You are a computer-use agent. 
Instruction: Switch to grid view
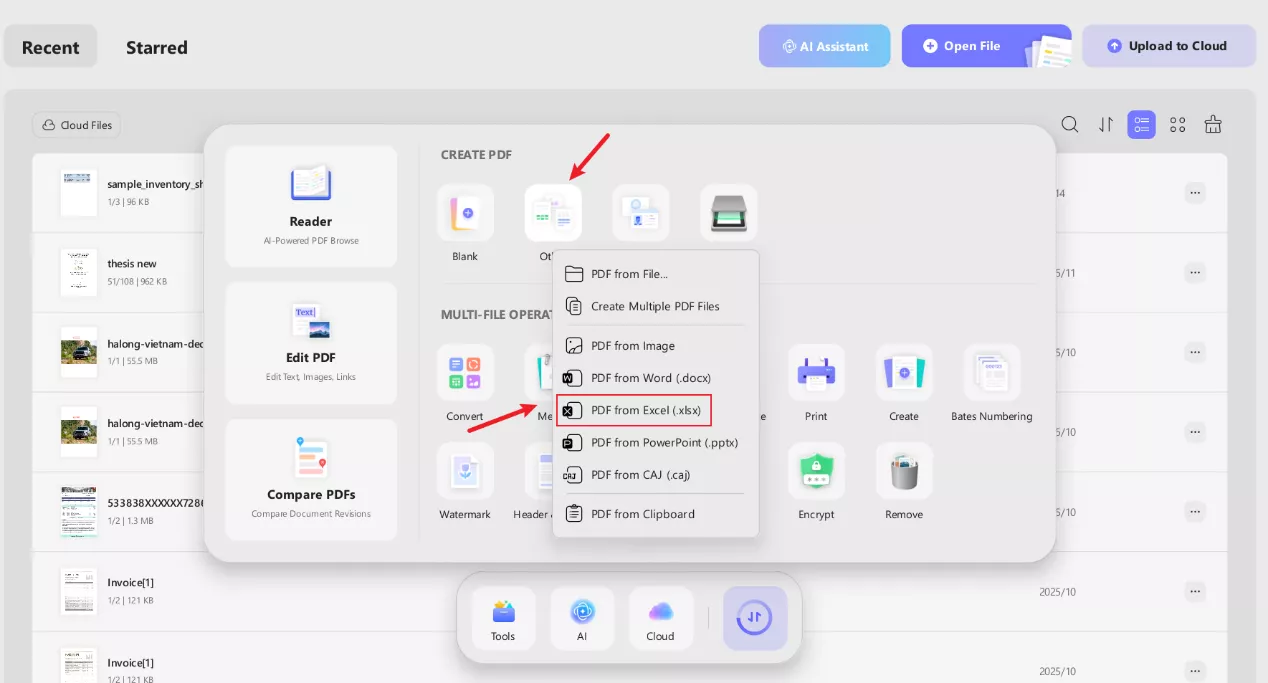[x=1177, y=125]
